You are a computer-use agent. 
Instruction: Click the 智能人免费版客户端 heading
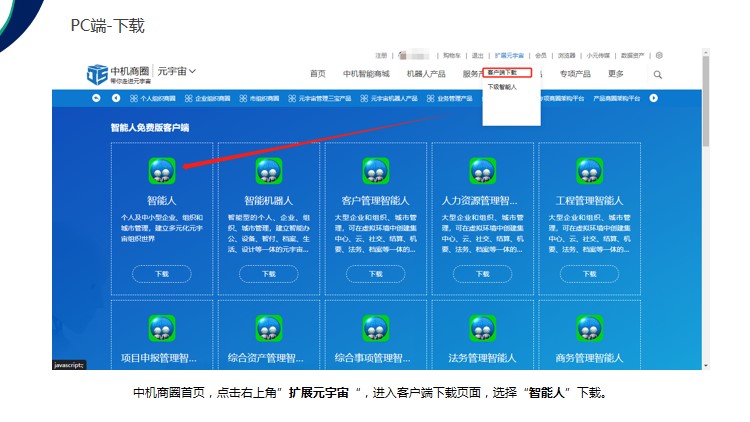pos(150,128)
